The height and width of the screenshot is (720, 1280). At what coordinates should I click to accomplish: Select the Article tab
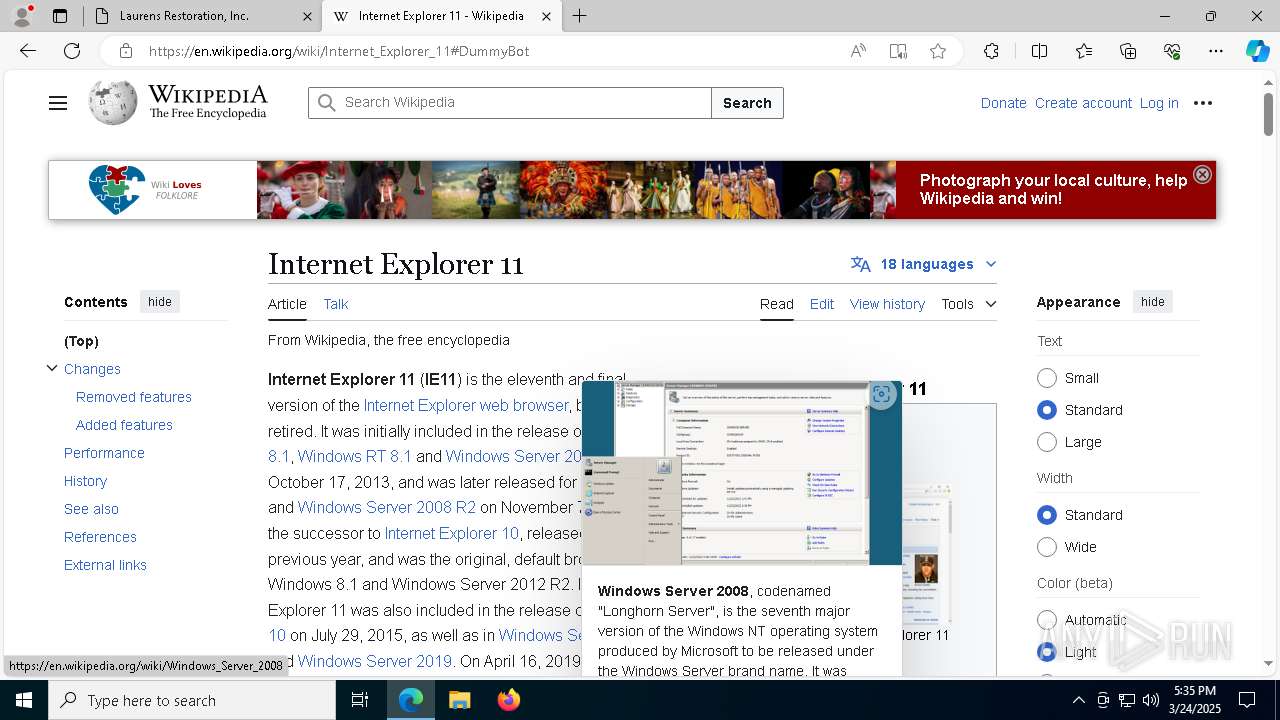point(287,304)
